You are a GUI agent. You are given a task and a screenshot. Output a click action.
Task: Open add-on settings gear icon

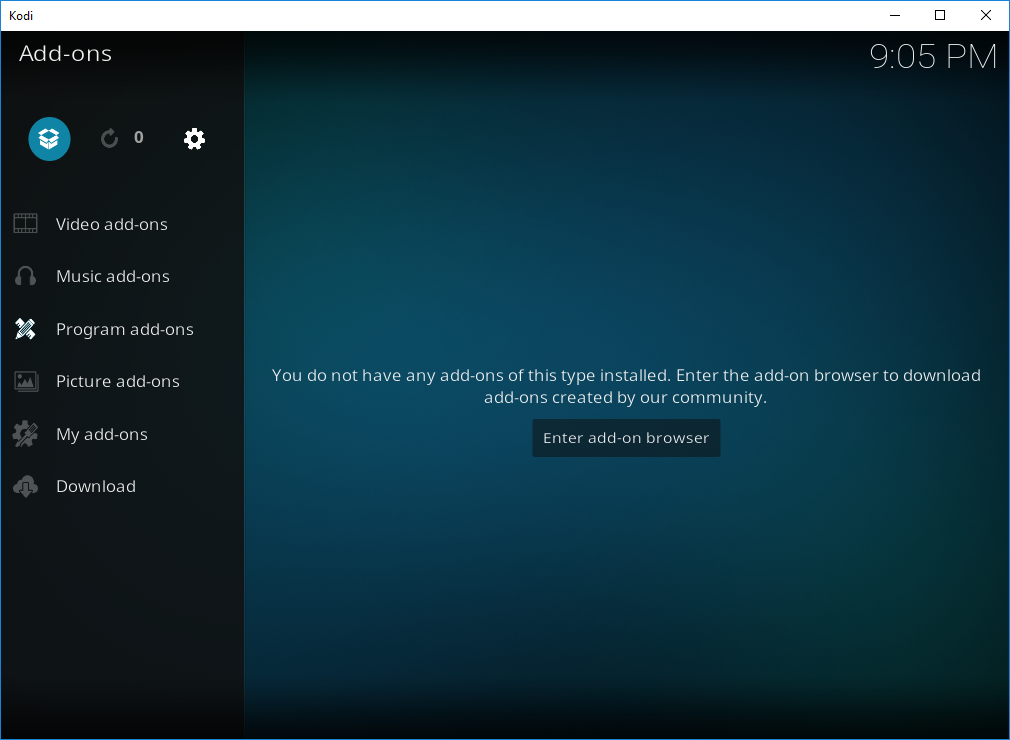(194, 138)
